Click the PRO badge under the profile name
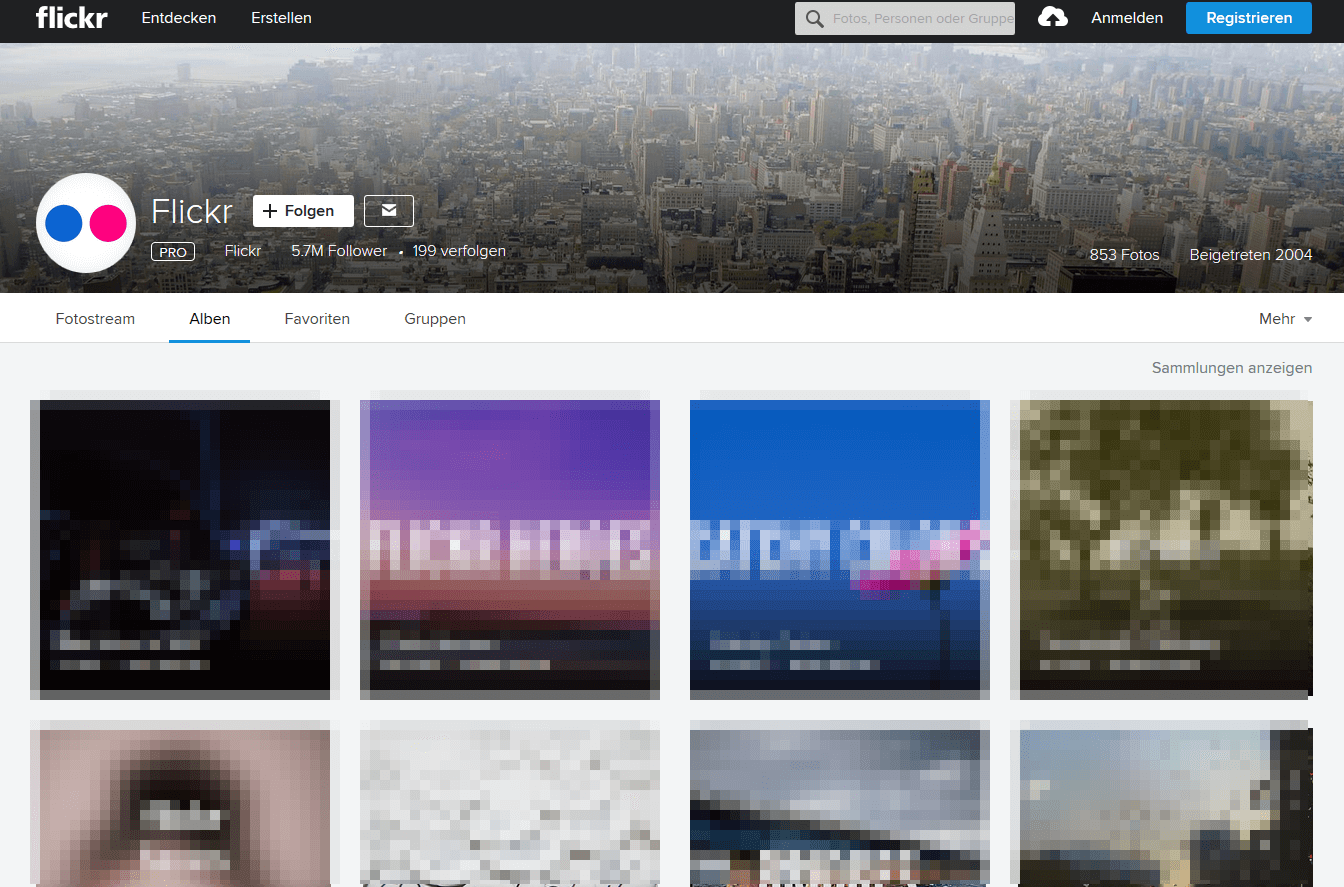 coord(173,252)
